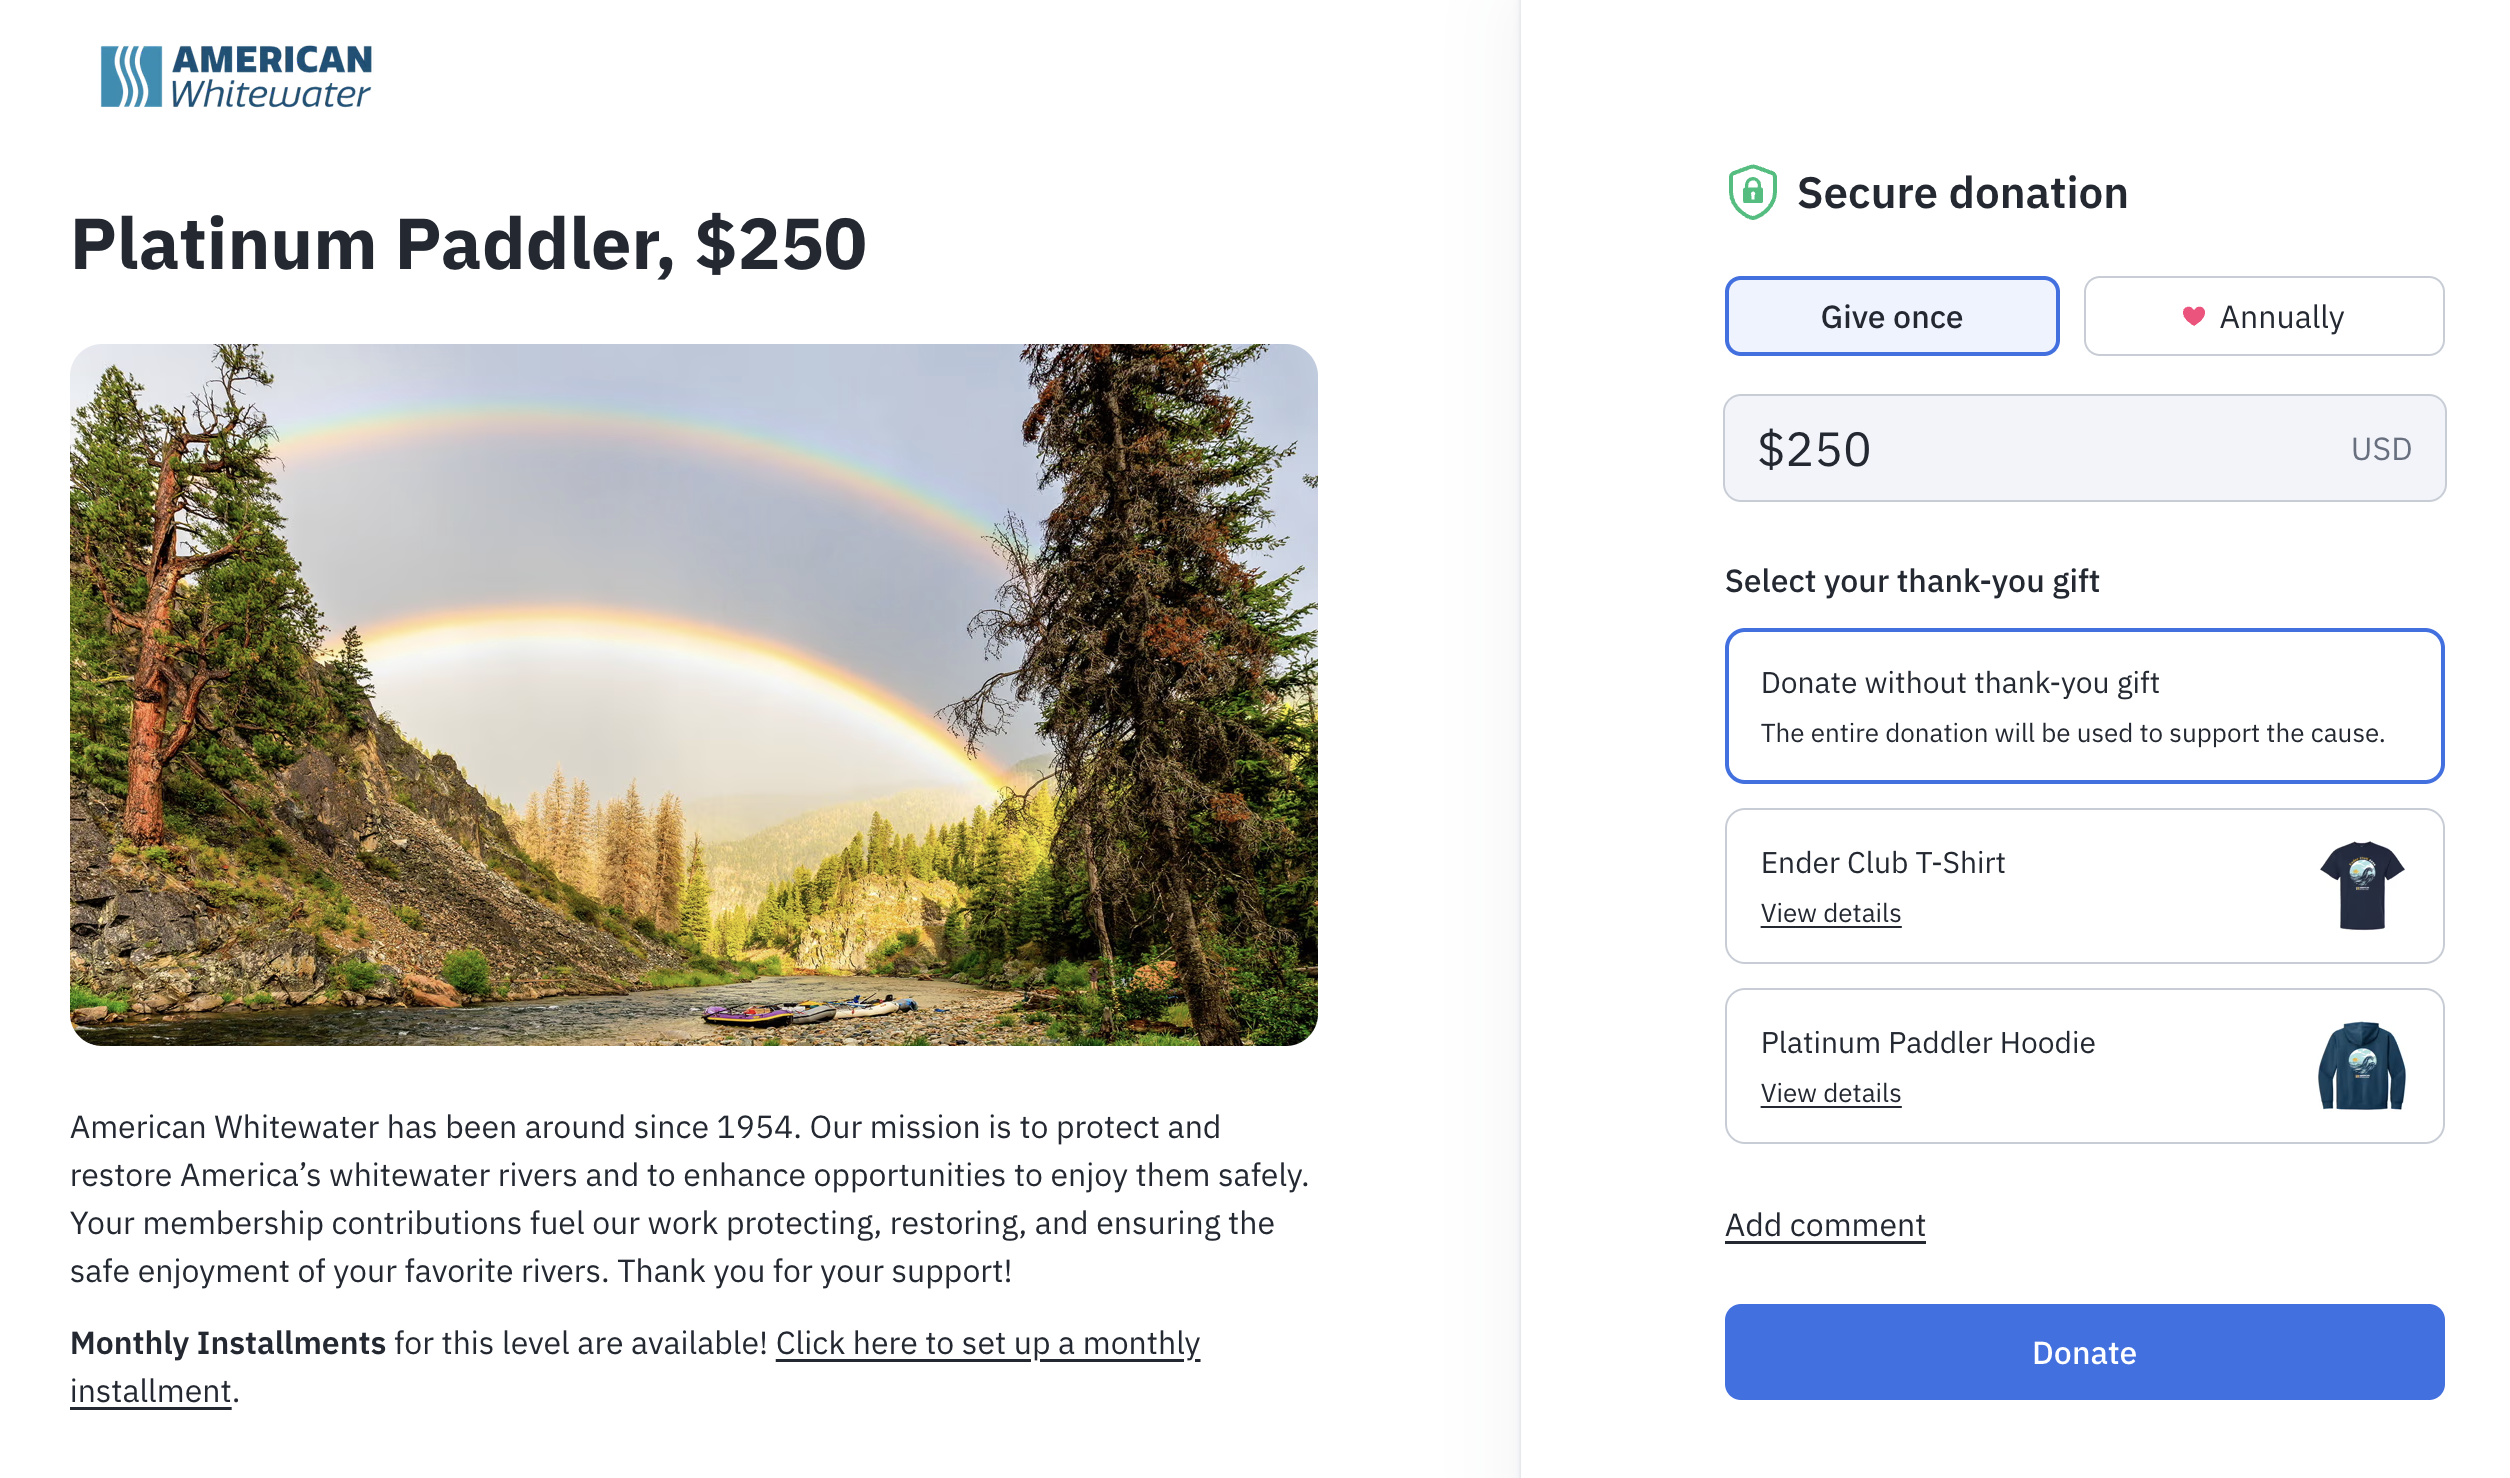
Task: Click the Platinum Paddler, $250 heading
Action: pos(468,244)
